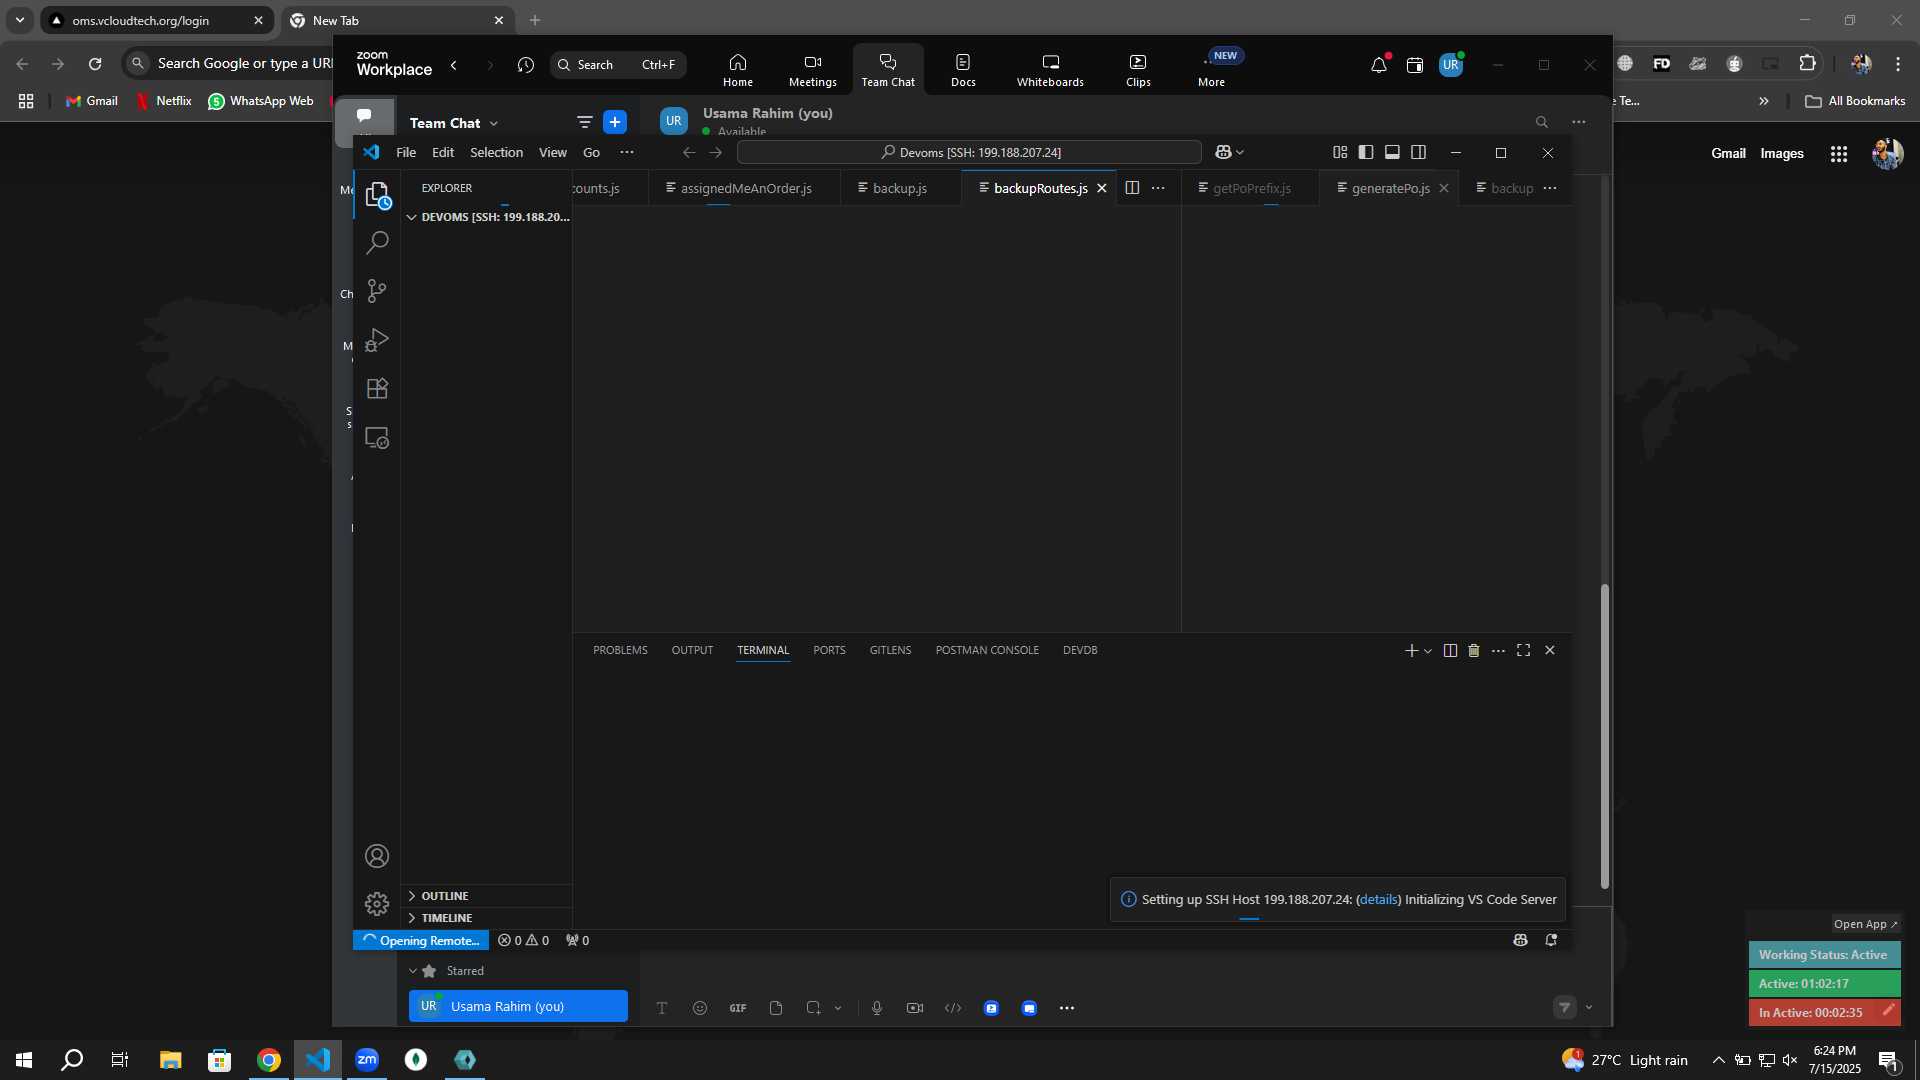This screenshot has width=1920, height=1080.
Task: Open errors and warnings status item
Action: pyautogui.click(x=523, y=940)
